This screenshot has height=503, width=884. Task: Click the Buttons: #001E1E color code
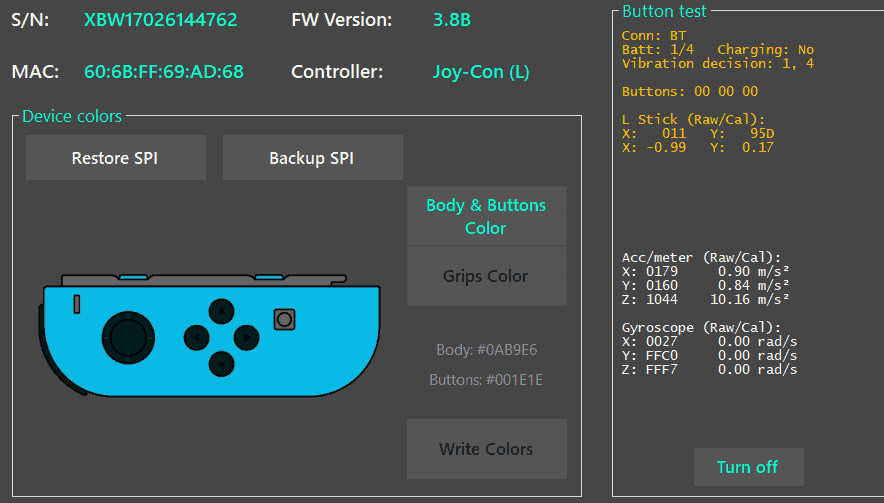(486, 380)
